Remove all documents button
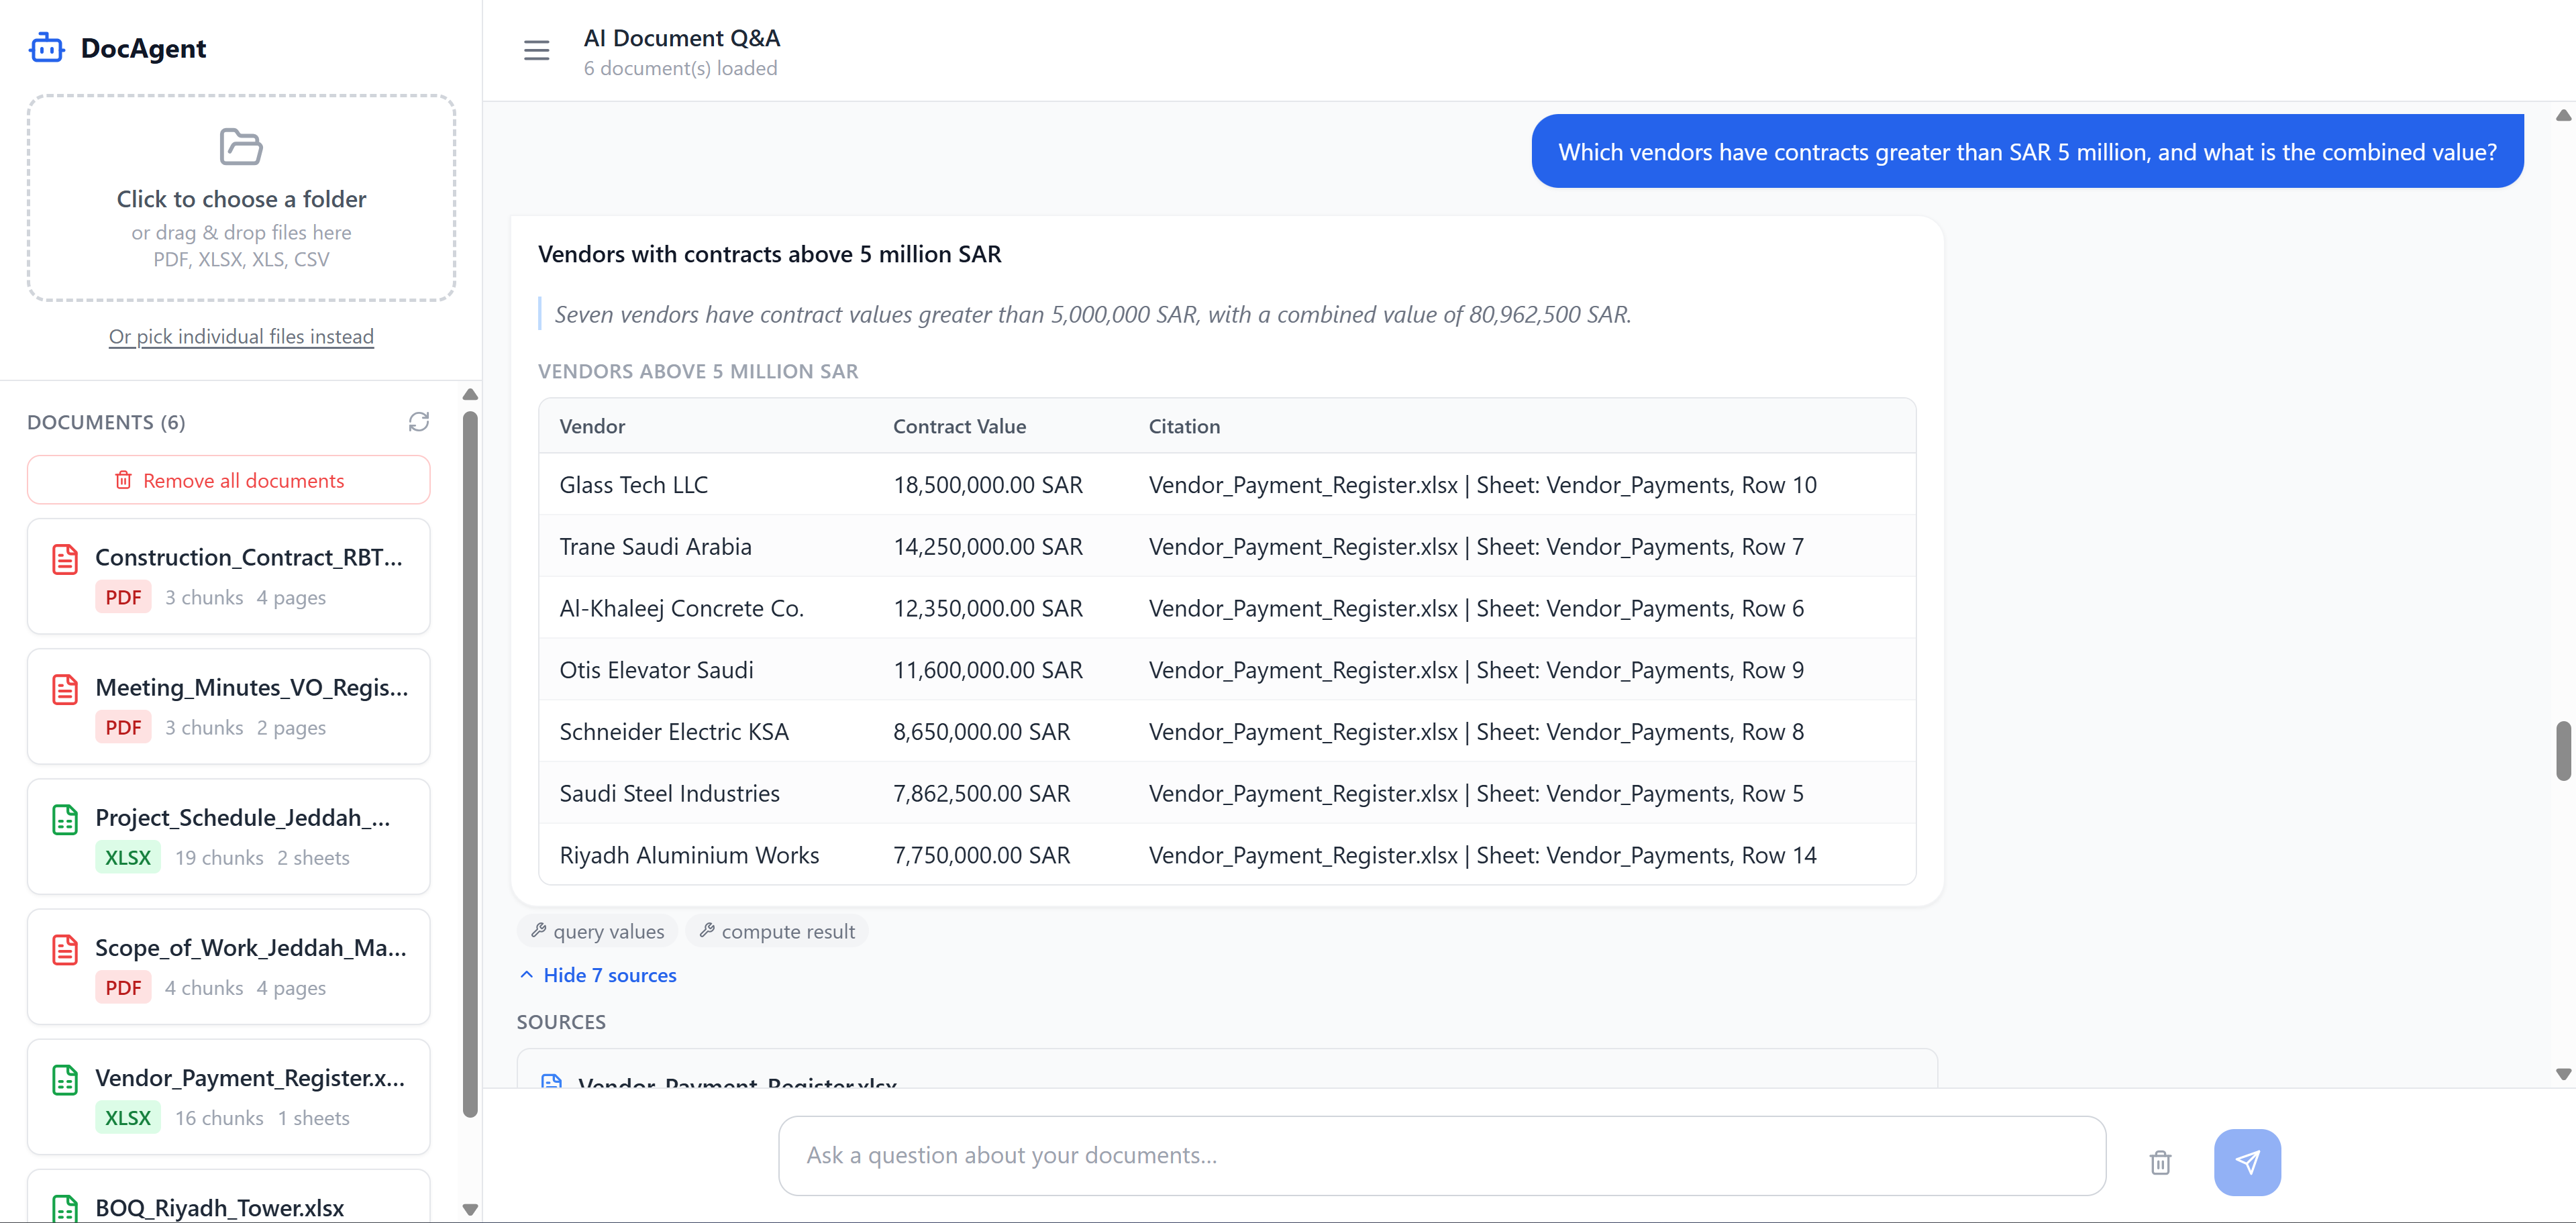Screen dimensions: 2576x1223 click(x=229, y=480)
